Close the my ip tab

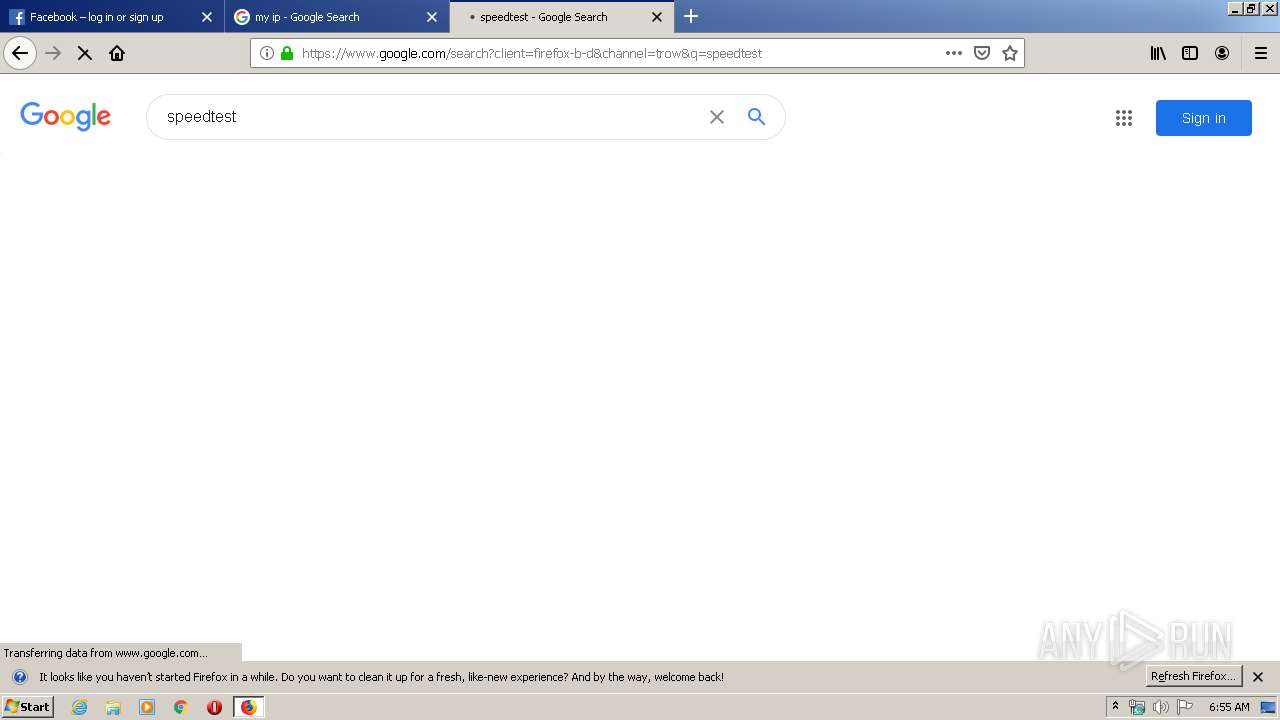pos(432,17)
